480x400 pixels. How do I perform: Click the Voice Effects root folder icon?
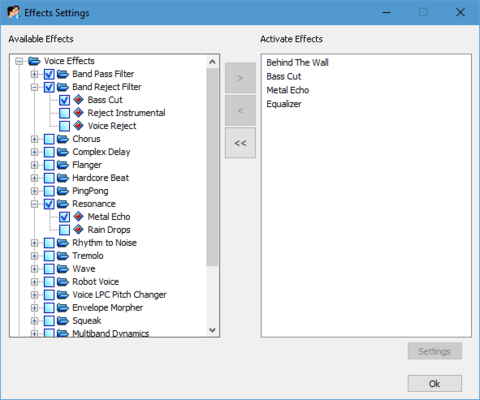pos(34,61)
